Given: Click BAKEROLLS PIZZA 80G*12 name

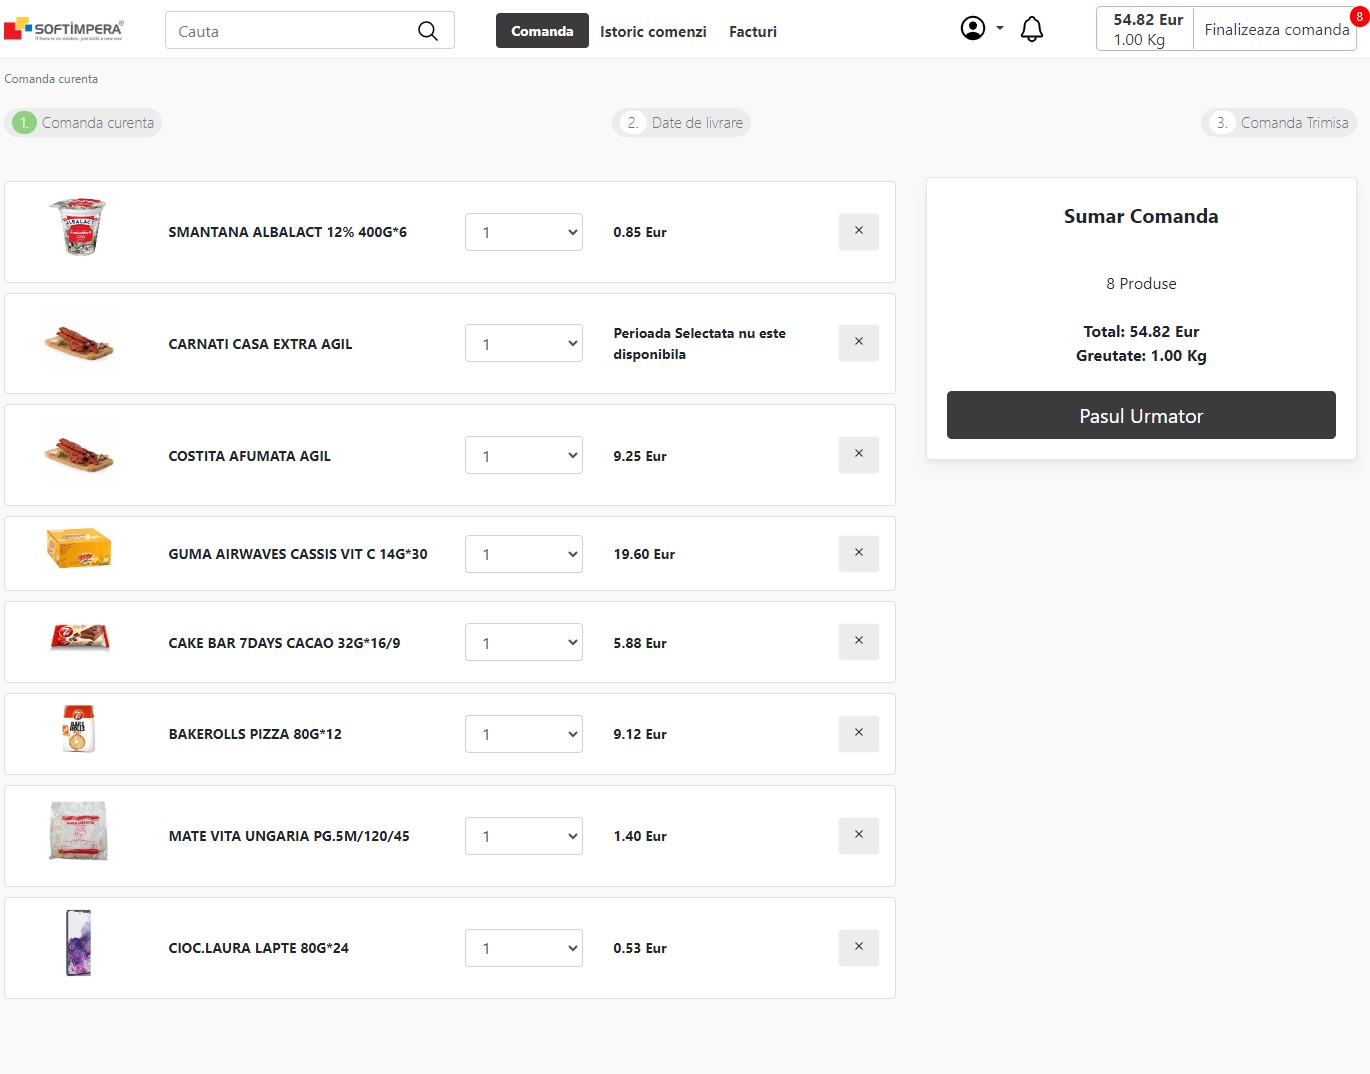Looking at the screenshot, I should pos(255,734).
